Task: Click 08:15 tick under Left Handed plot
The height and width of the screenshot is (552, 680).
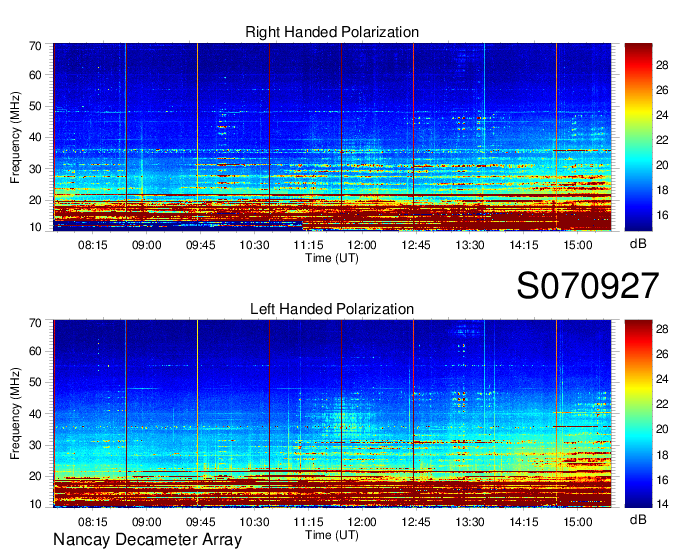Action: pos(92,522)
